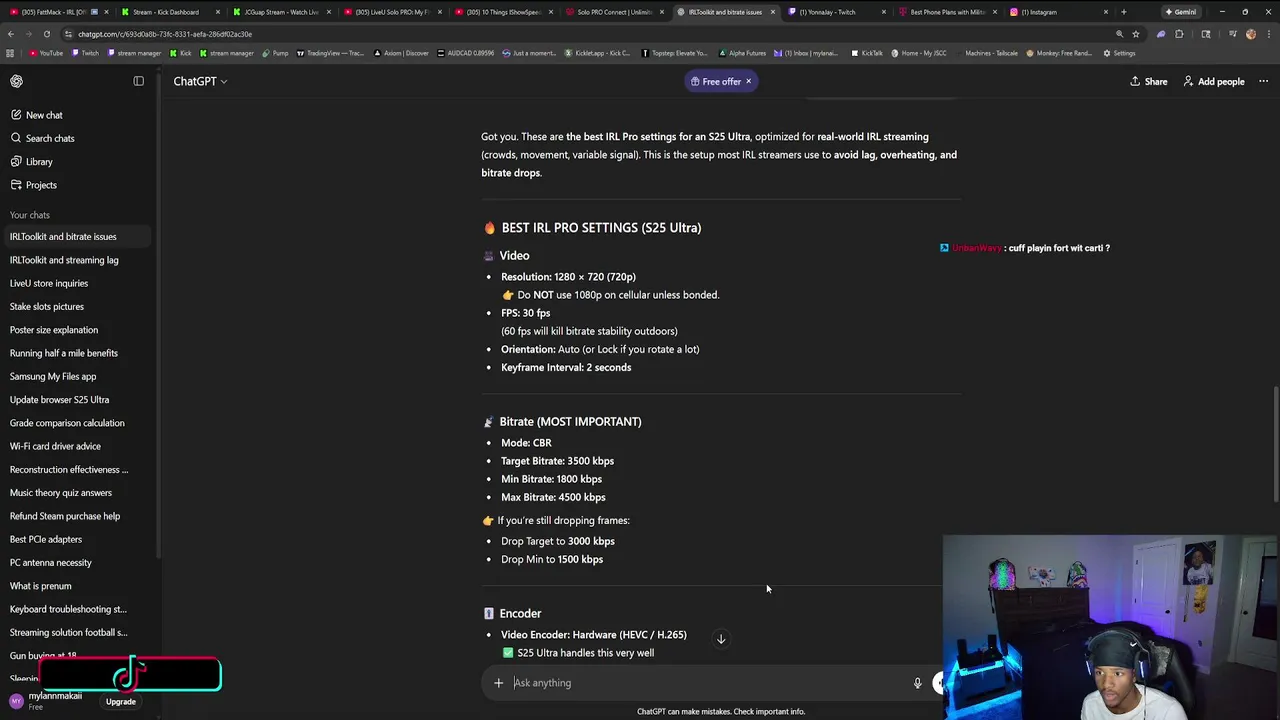Reload the current page
The height and width of the screenshot is (720, 1280).
pyautogui.click(x=46, y=34)
